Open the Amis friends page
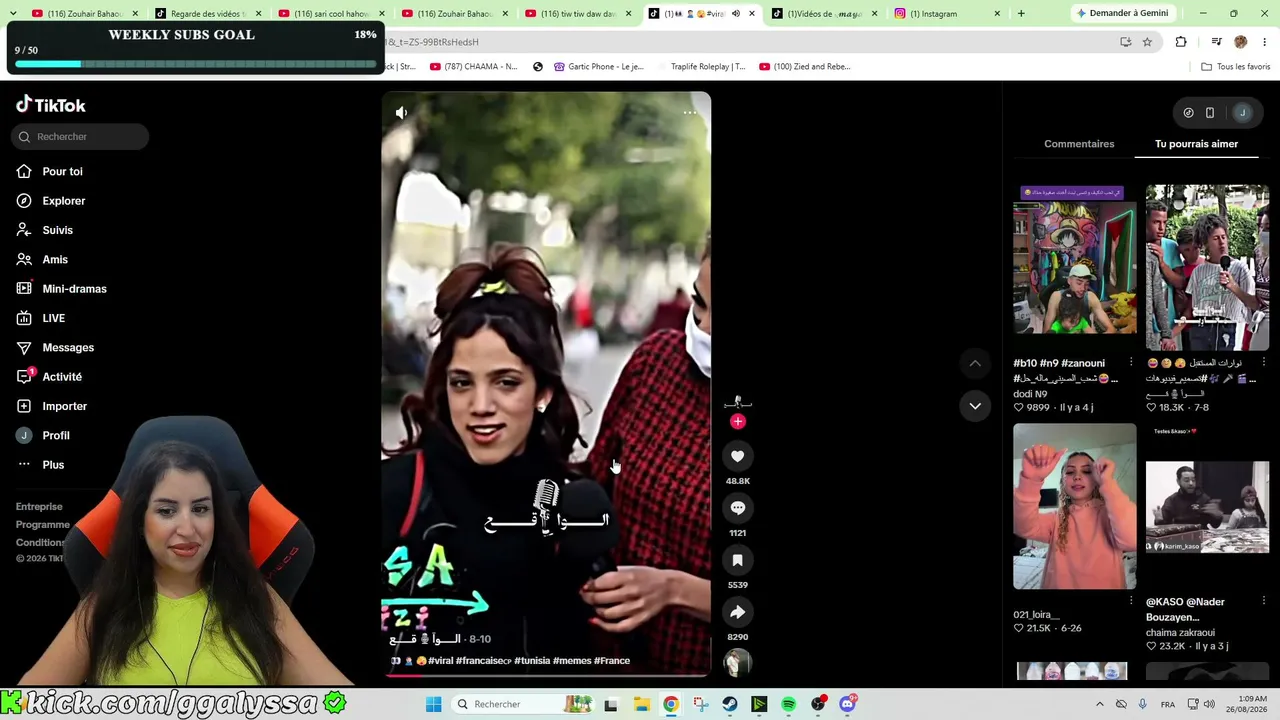1280x720 pixels. pyautogui.click(x=55, y=259)
